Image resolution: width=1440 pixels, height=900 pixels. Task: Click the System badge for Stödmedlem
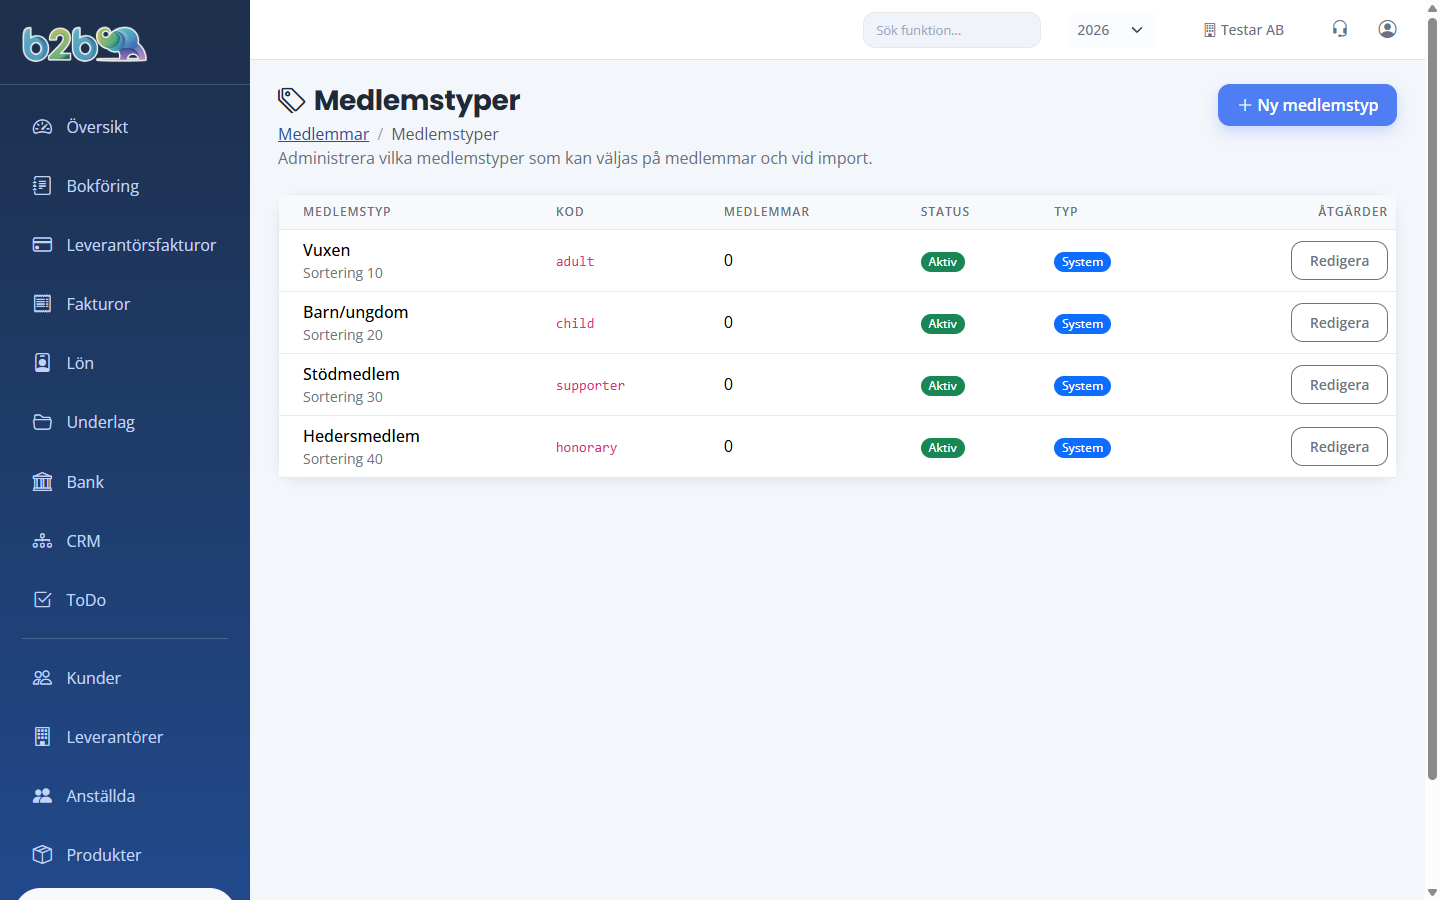point(1082,386)
